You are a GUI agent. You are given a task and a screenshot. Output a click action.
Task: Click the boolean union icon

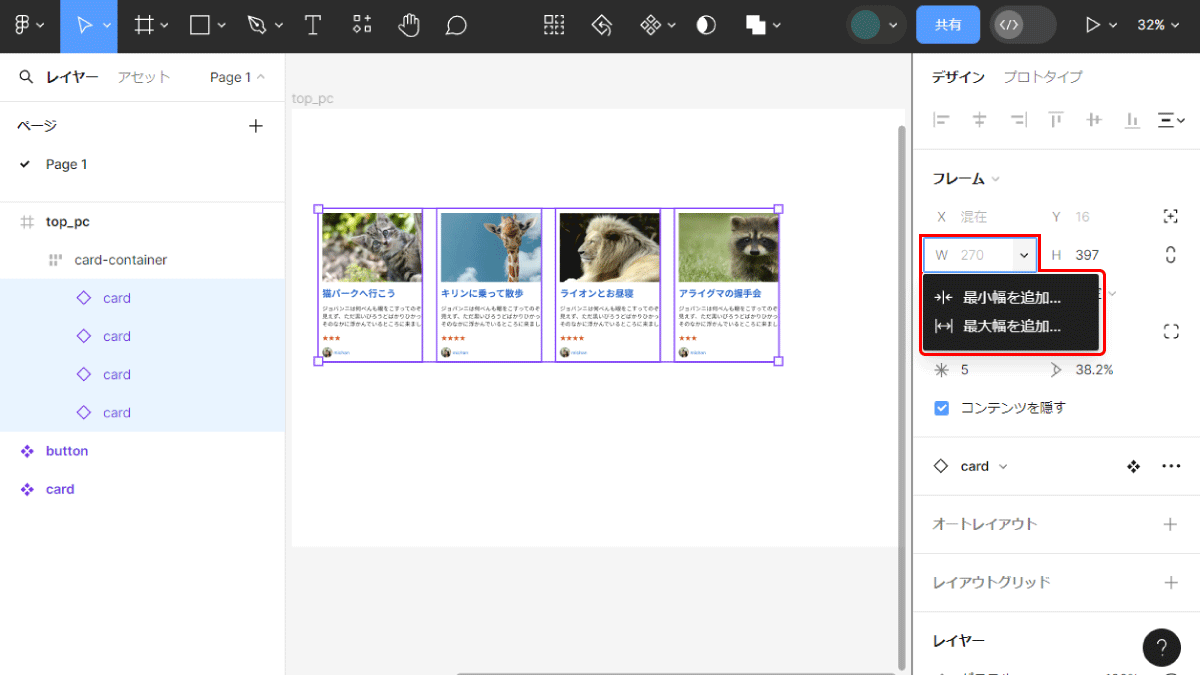click(x=756, y=26)
